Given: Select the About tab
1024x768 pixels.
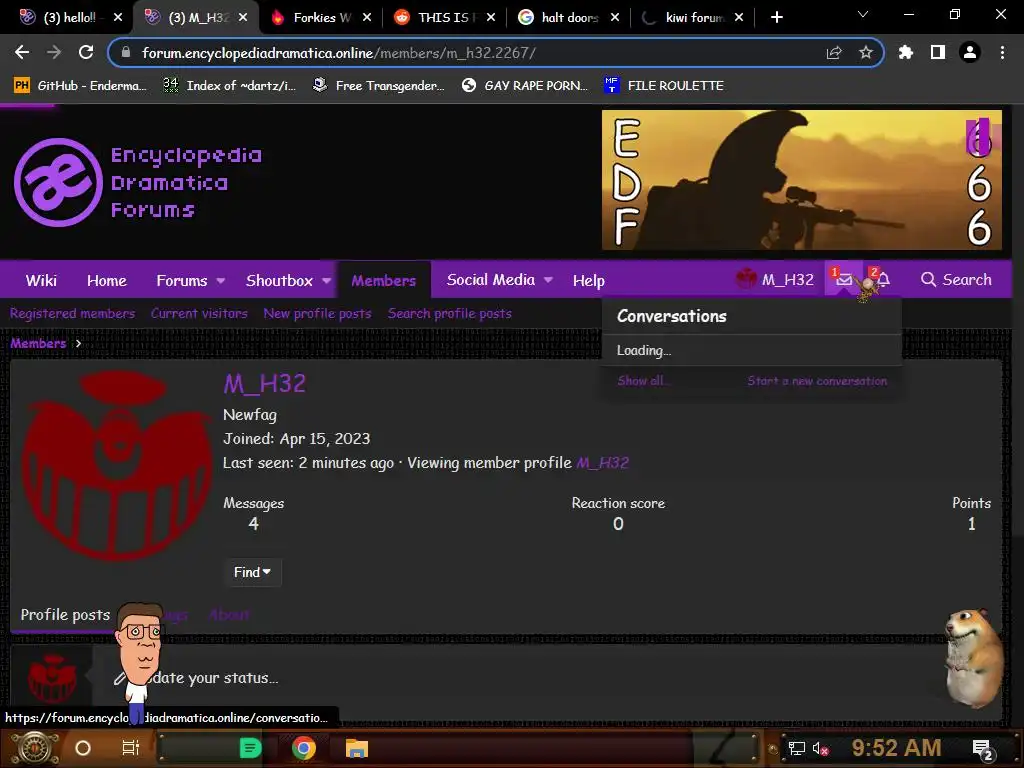Looking at the screenshot, I should [229, 615].
